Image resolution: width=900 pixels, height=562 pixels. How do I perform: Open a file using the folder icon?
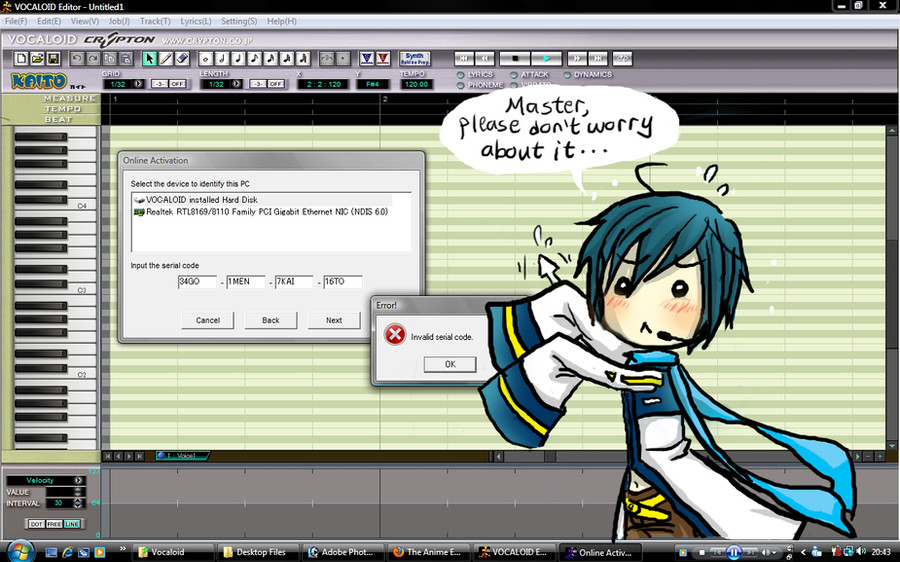(37, 58)
